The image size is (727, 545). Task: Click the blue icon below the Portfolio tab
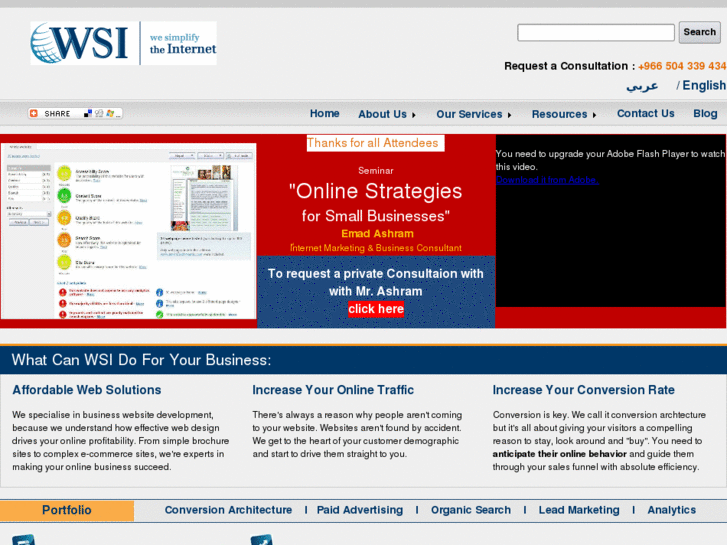pyautogui.click(x=23, y=540)
